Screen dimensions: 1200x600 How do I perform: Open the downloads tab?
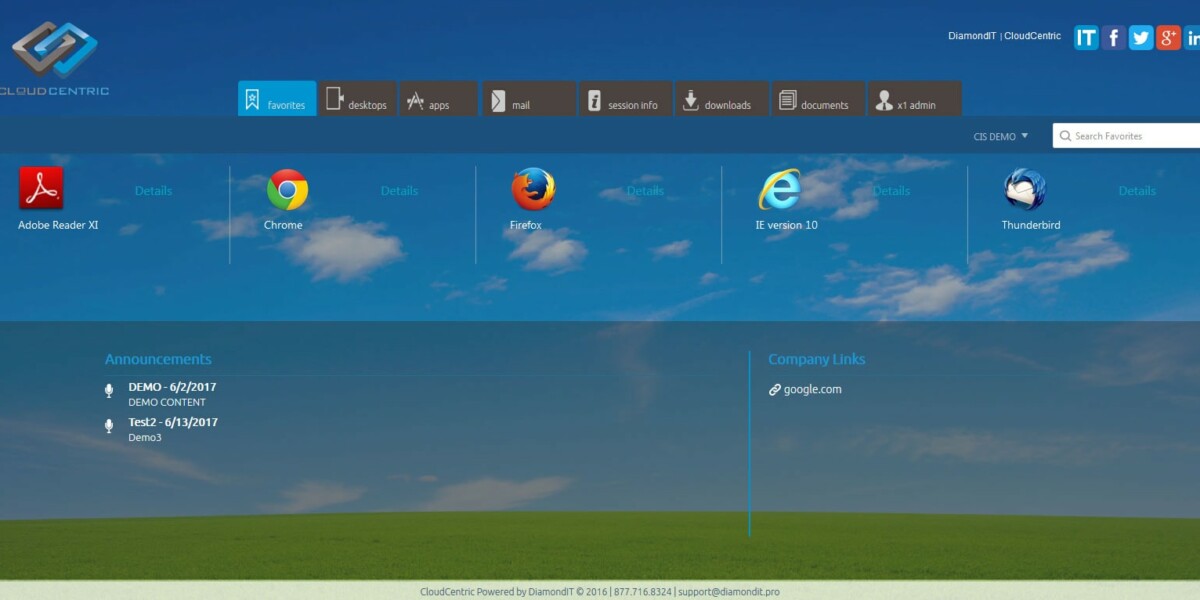click(722, 99)
